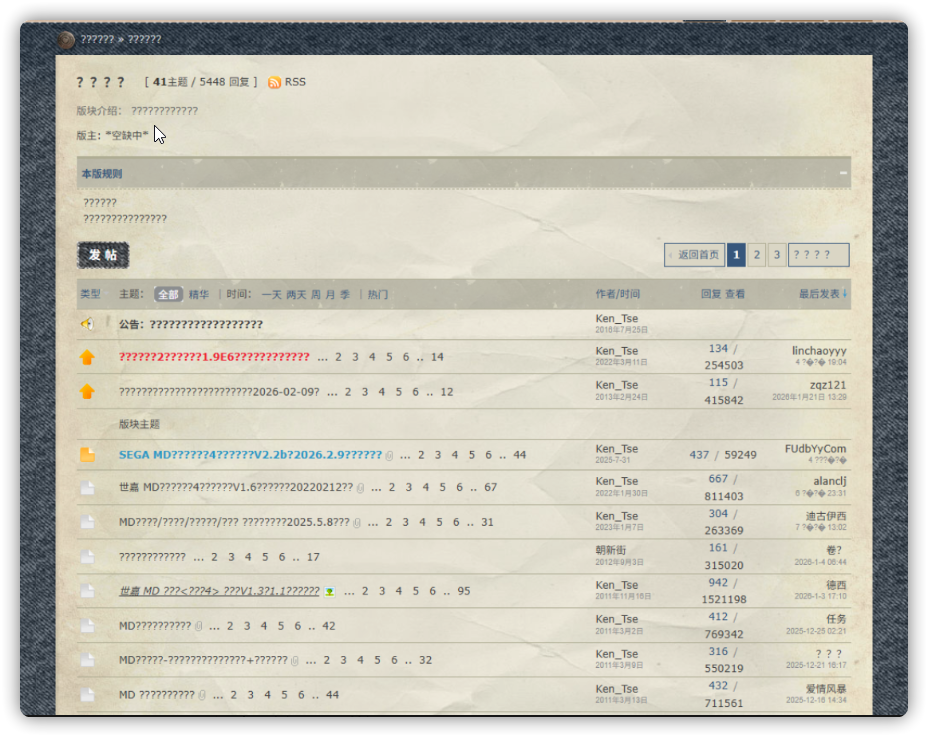
Task: Click the orange RSS feed icon
Action: (274, 82)
